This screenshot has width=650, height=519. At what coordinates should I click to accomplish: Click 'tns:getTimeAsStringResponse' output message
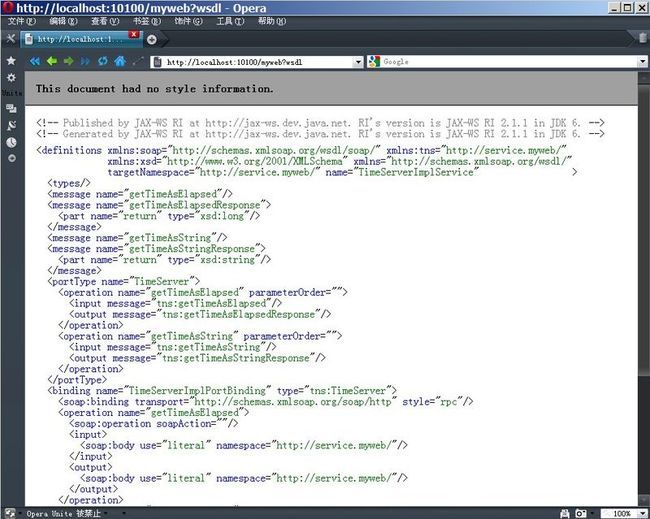pos(236,358)
